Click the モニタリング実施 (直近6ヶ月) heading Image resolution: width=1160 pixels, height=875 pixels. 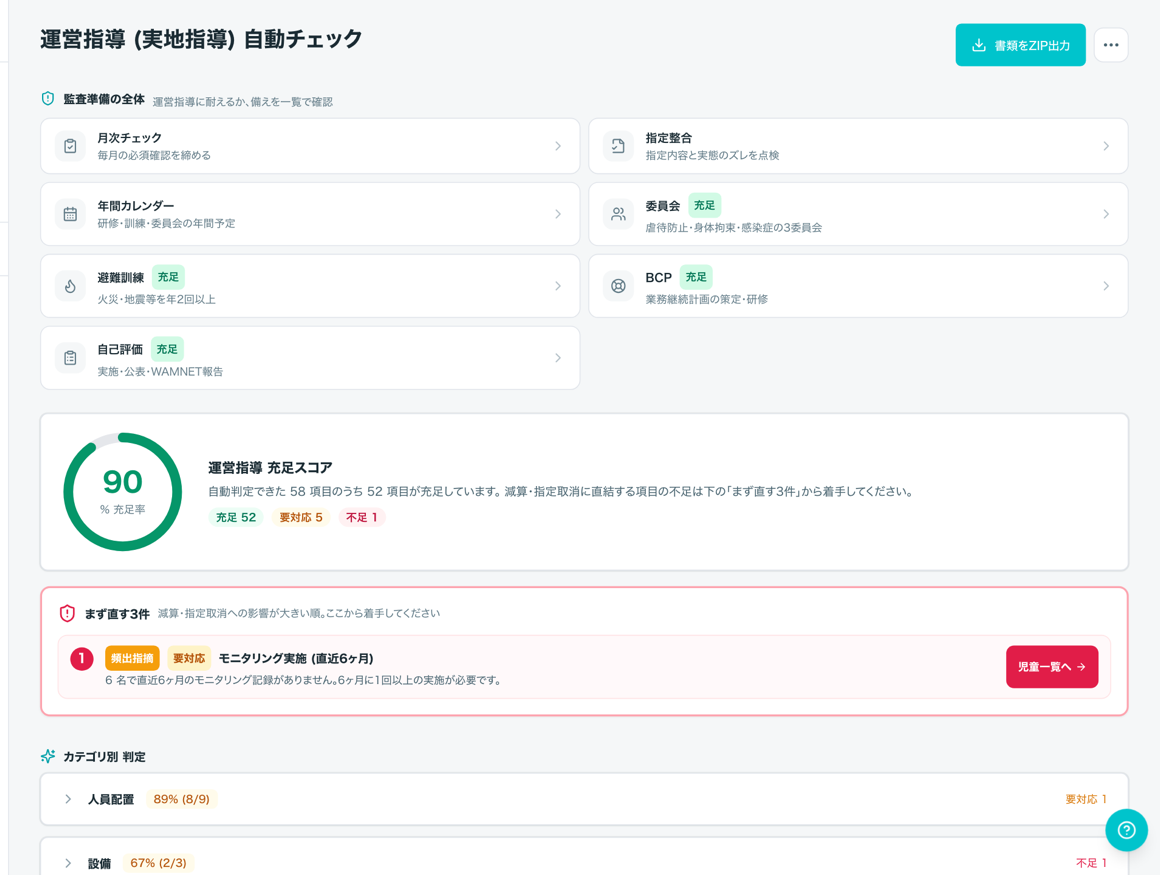[296, 658]
